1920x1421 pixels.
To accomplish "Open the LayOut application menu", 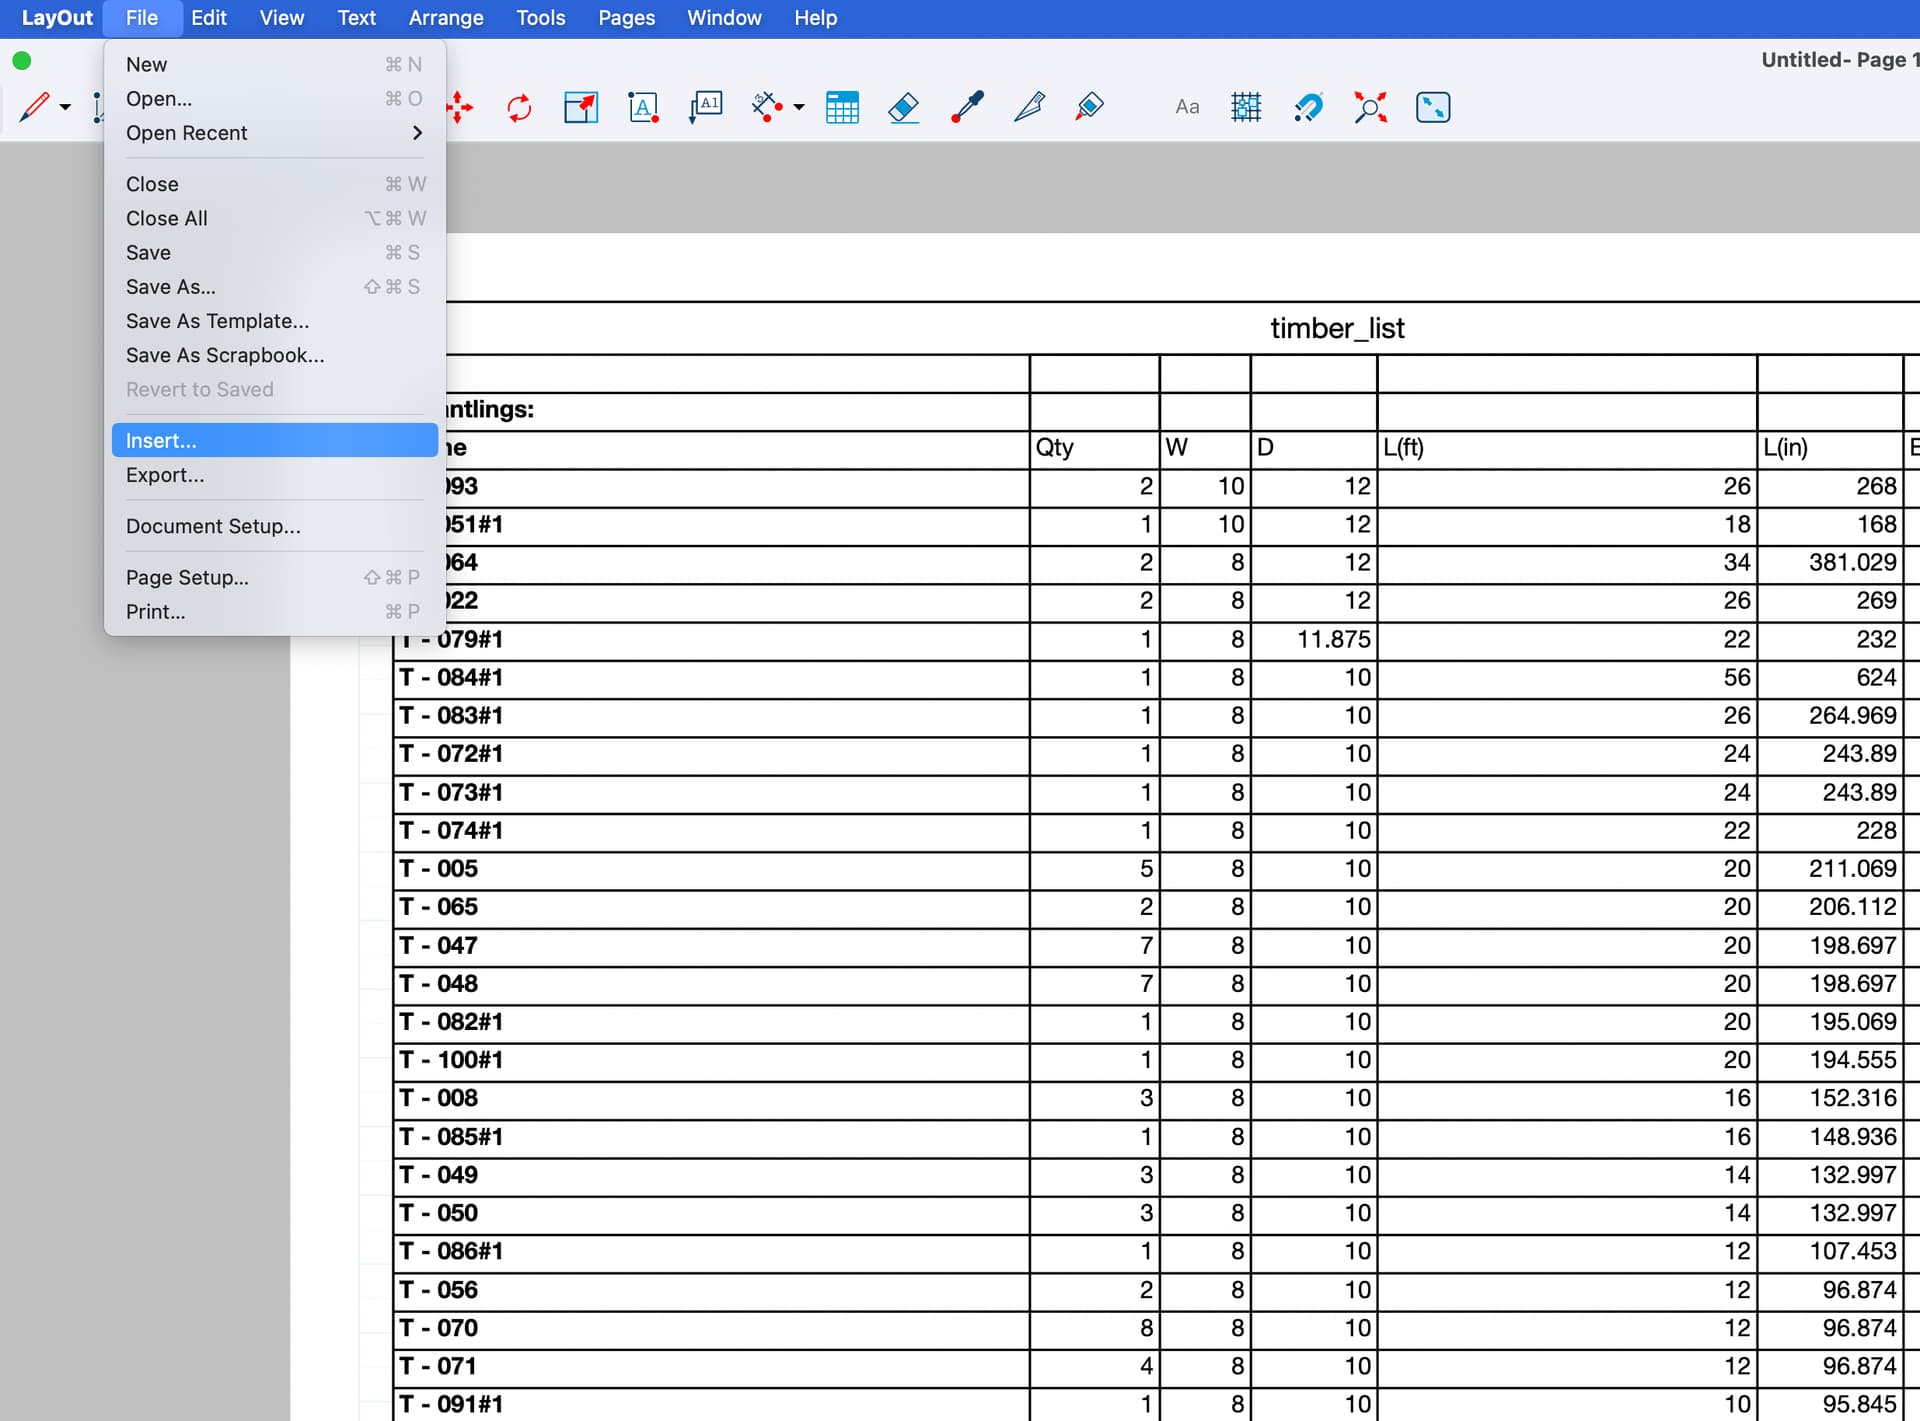I will coord(57,18).
